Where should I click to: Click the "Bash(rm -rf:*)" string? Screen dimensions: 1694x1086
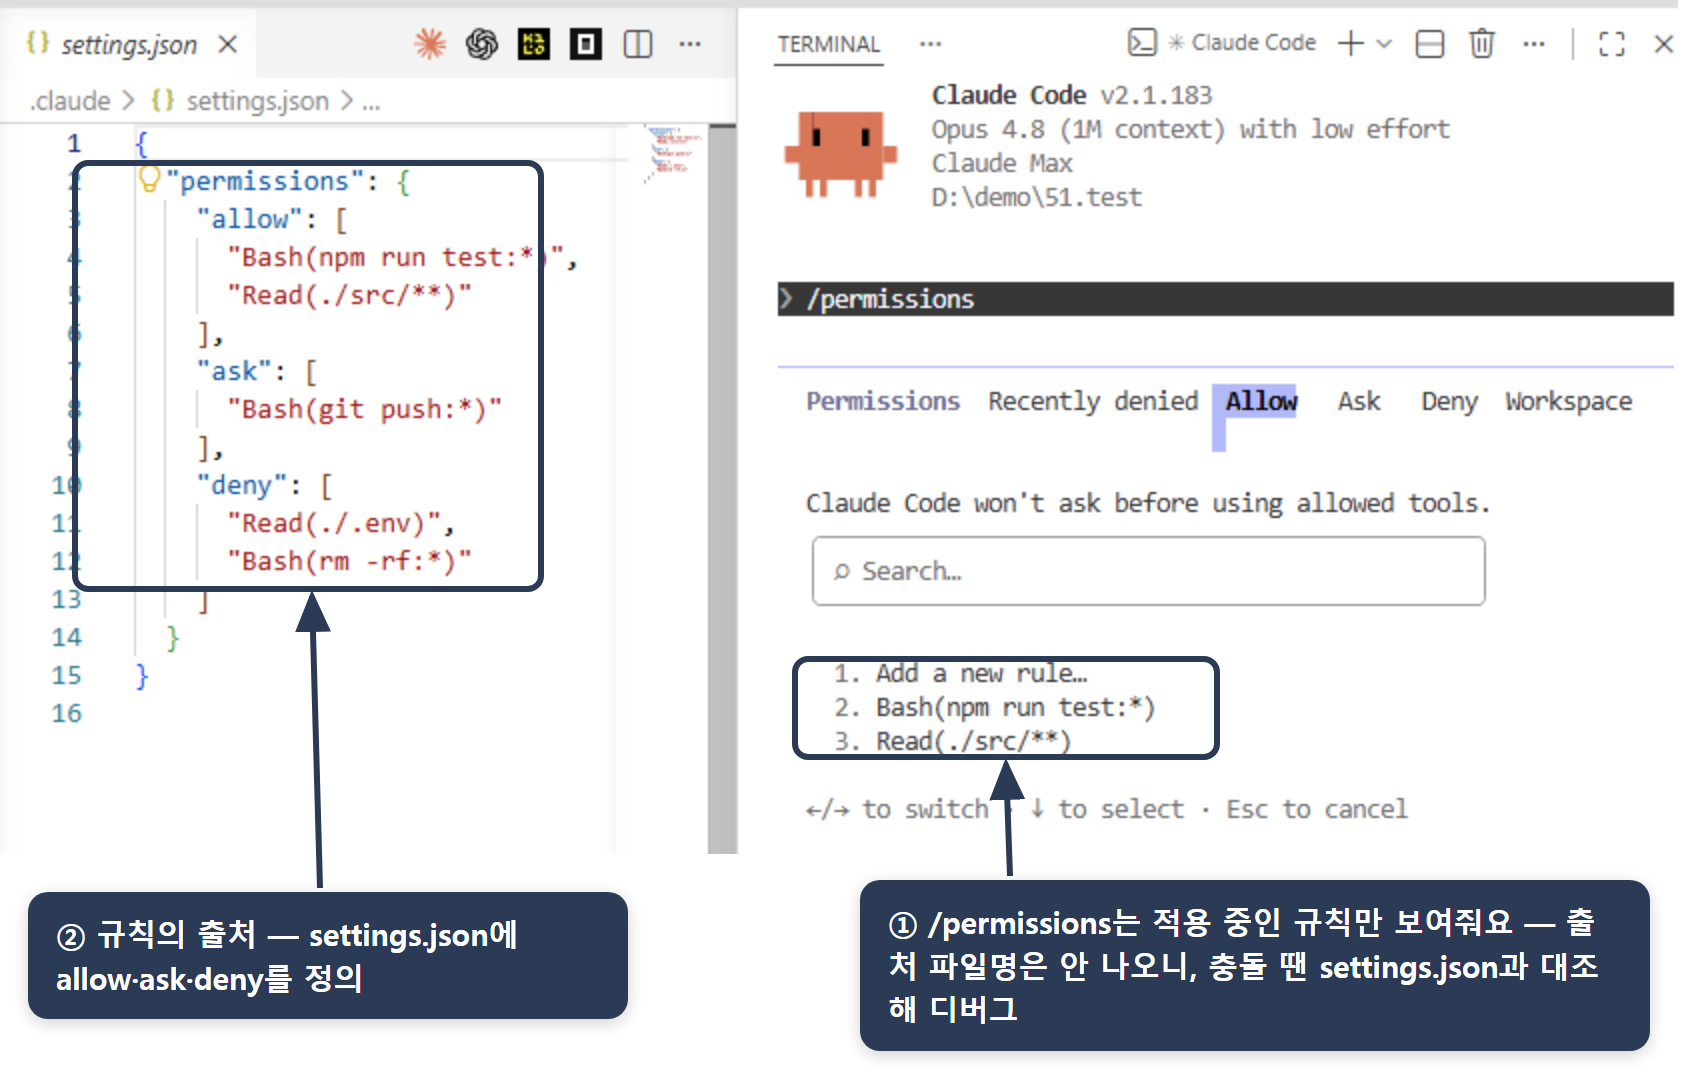349,561
